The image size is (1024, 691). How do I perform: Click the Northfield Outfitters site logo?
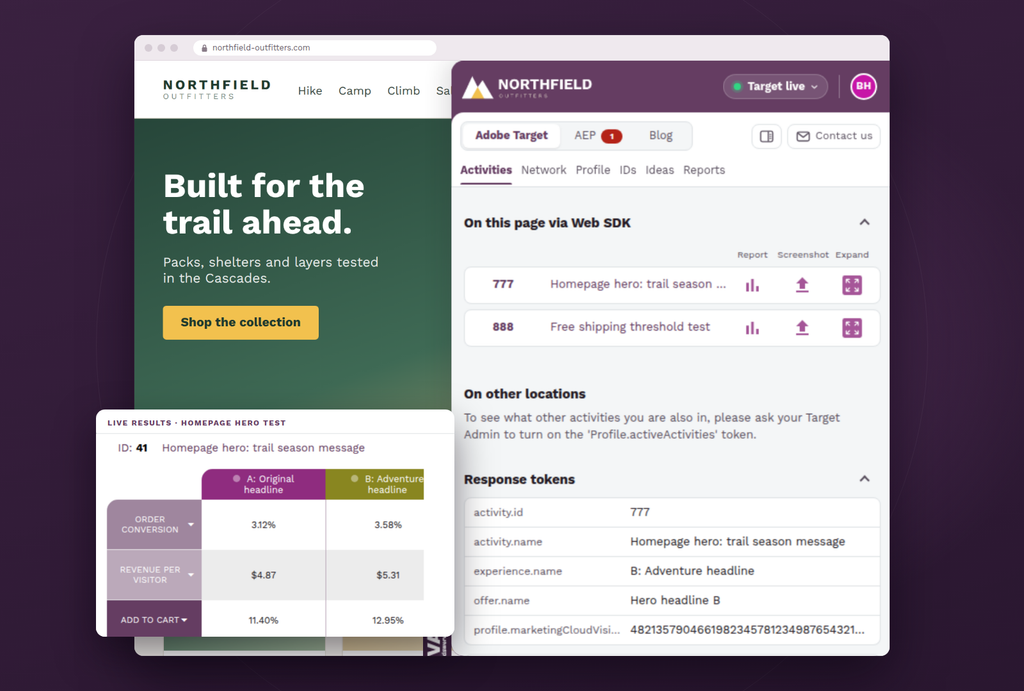(x=217, y=89)
